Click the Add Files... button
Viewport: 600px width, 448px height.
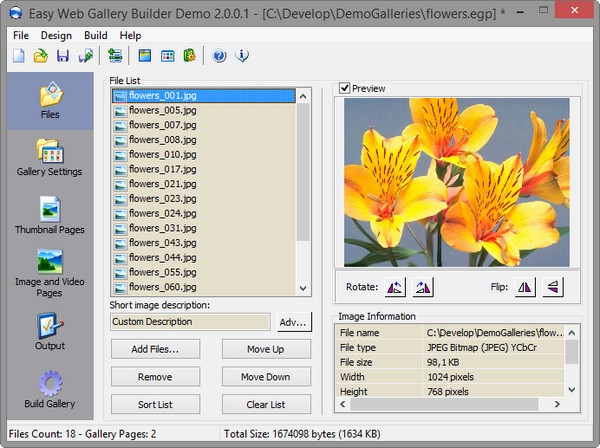pos(155,349)
